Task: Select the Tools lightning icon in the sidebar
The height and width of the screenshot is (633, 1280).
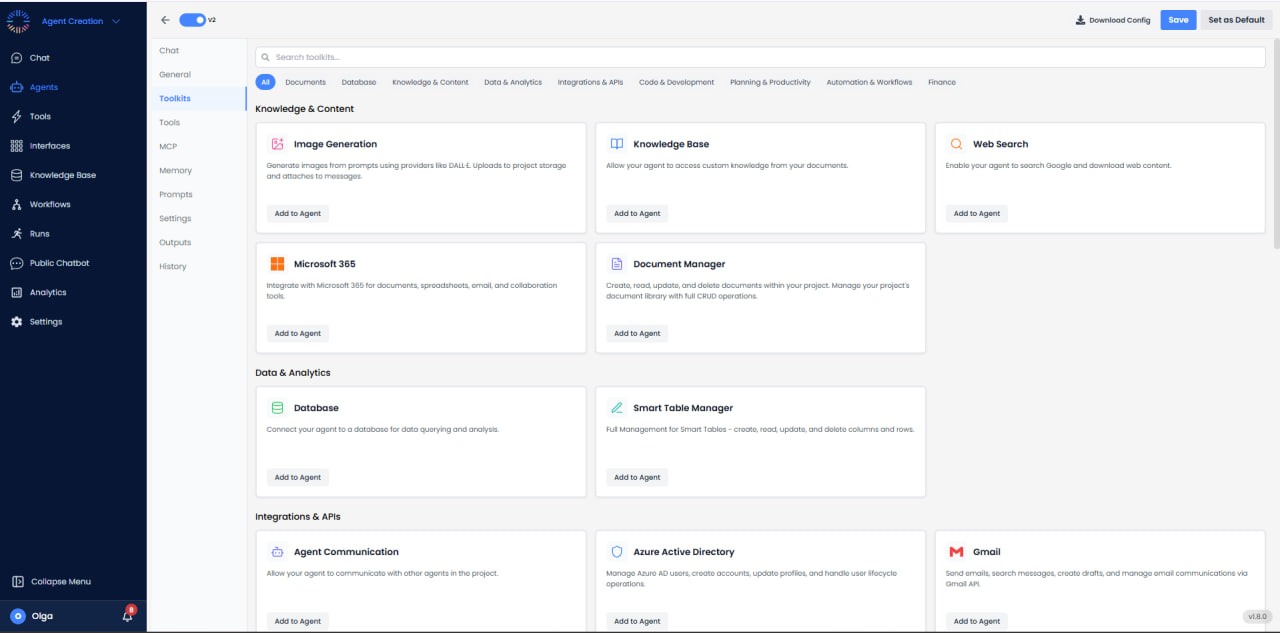Action: click(16, 116)
